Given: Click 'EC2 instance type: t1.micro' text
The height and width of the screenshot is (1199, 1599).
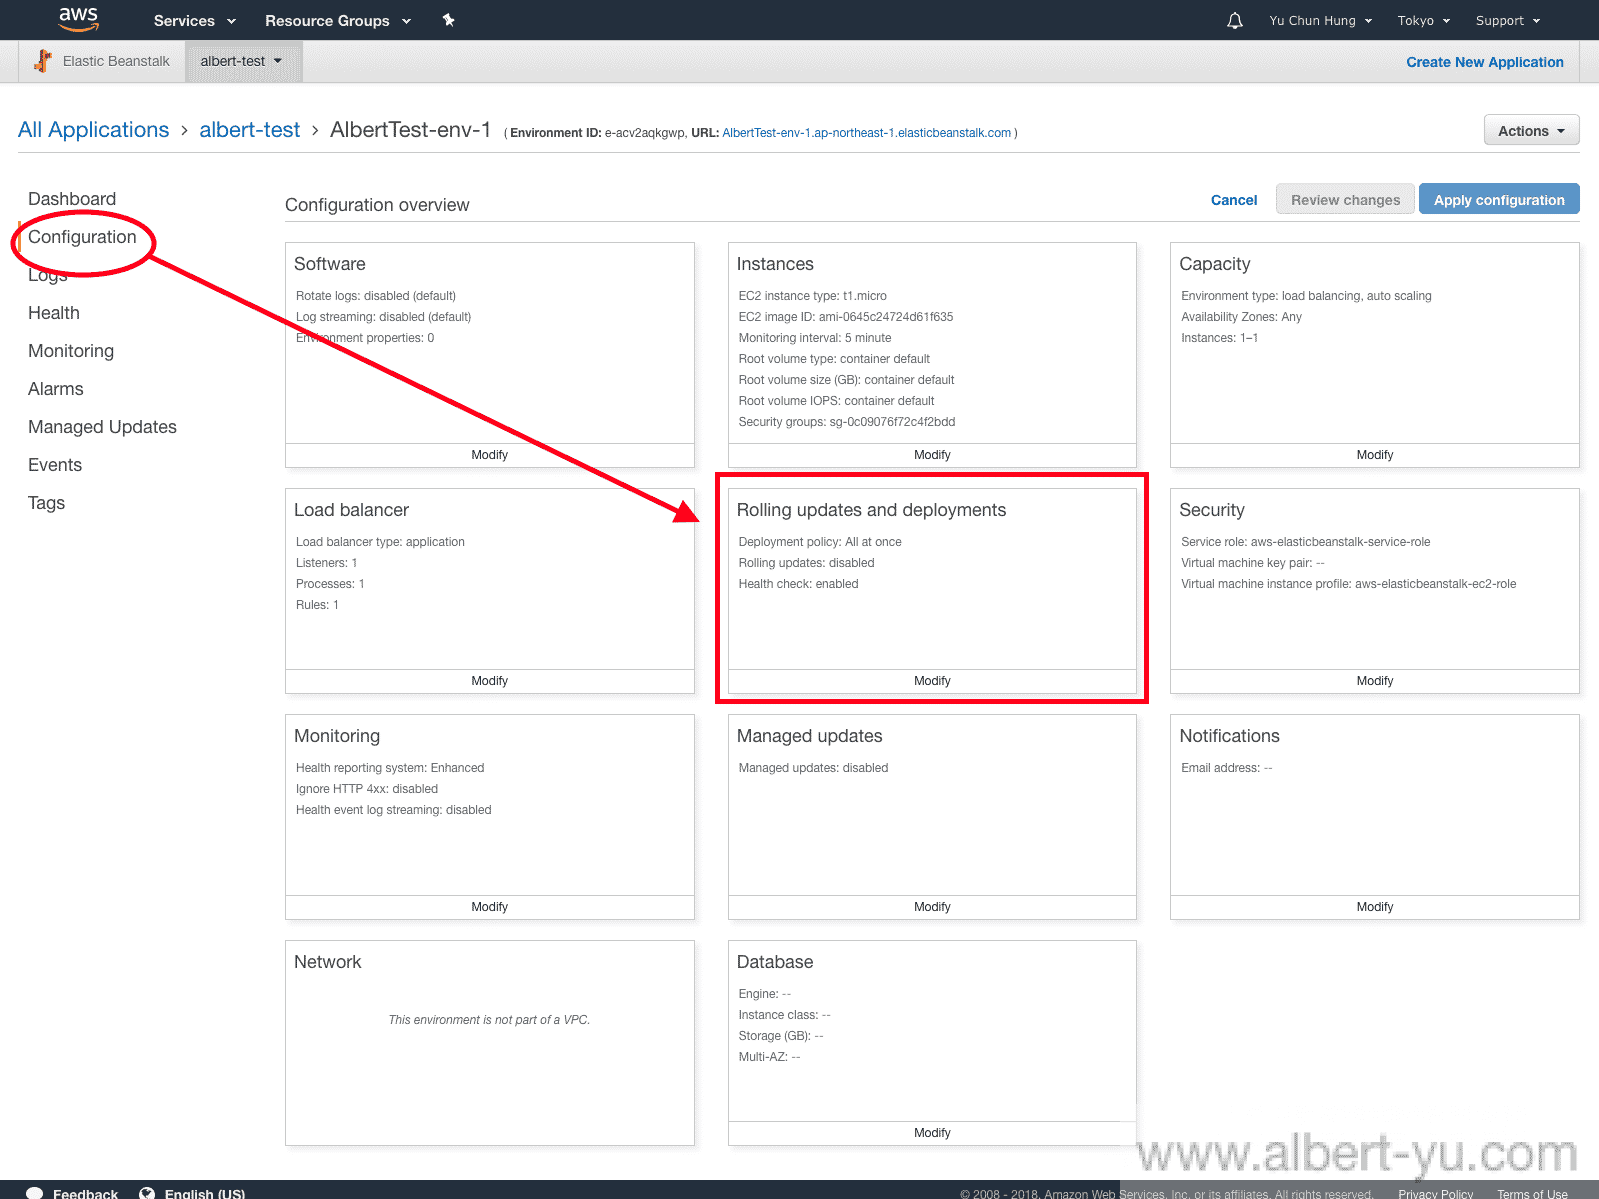Looking at the screenshot, I should [x=812, y=296].
